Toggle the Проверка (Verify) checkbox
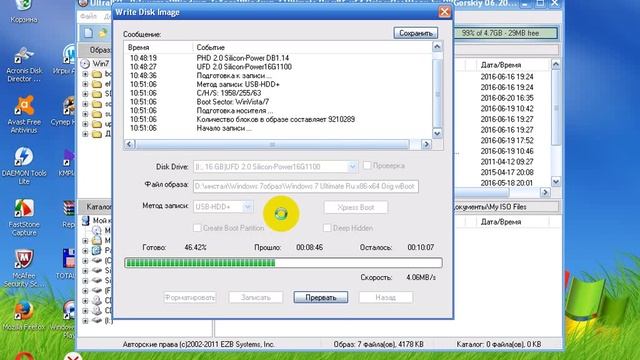 367,165
